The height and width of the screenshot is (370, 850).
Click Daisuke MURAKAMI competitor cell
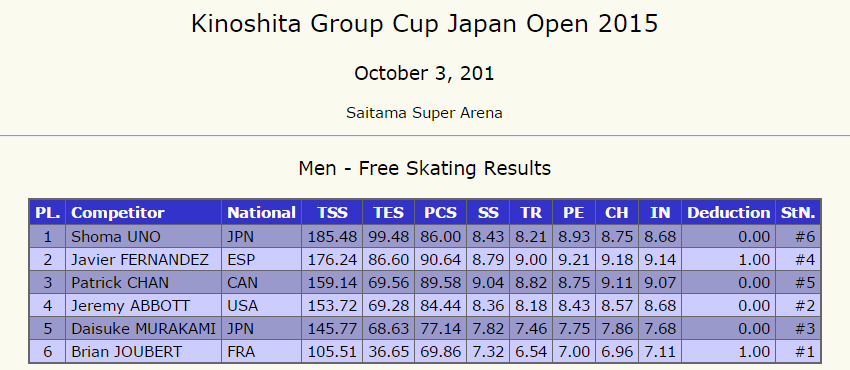pyautogui.click(x=144, y=329)
